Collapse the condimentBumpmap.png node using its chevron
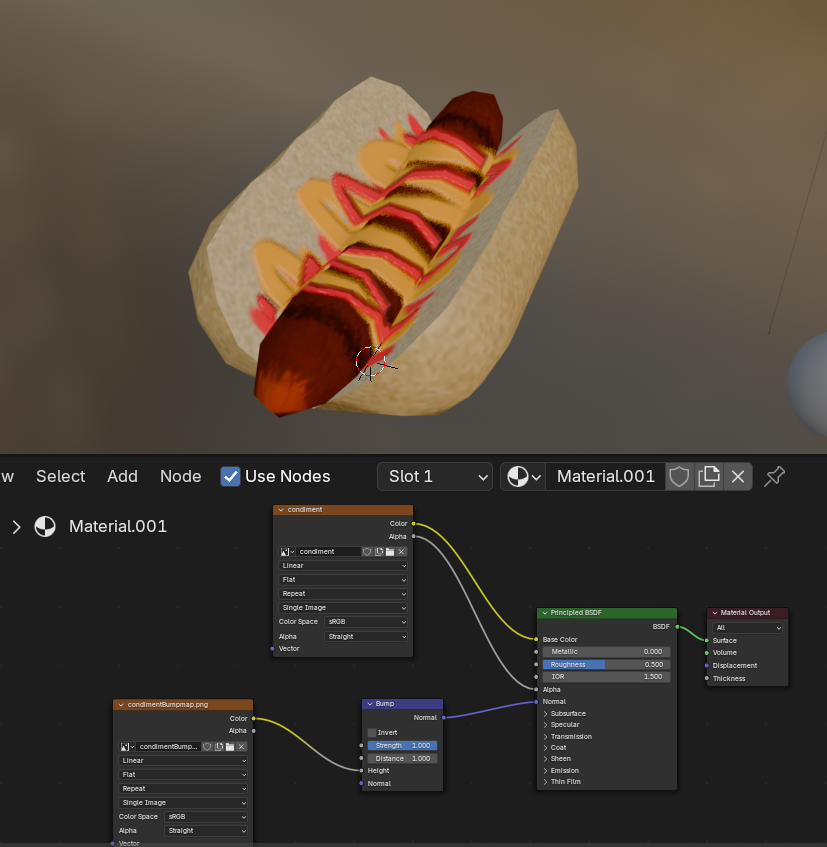The image size is (827, 847). point(121,704)
